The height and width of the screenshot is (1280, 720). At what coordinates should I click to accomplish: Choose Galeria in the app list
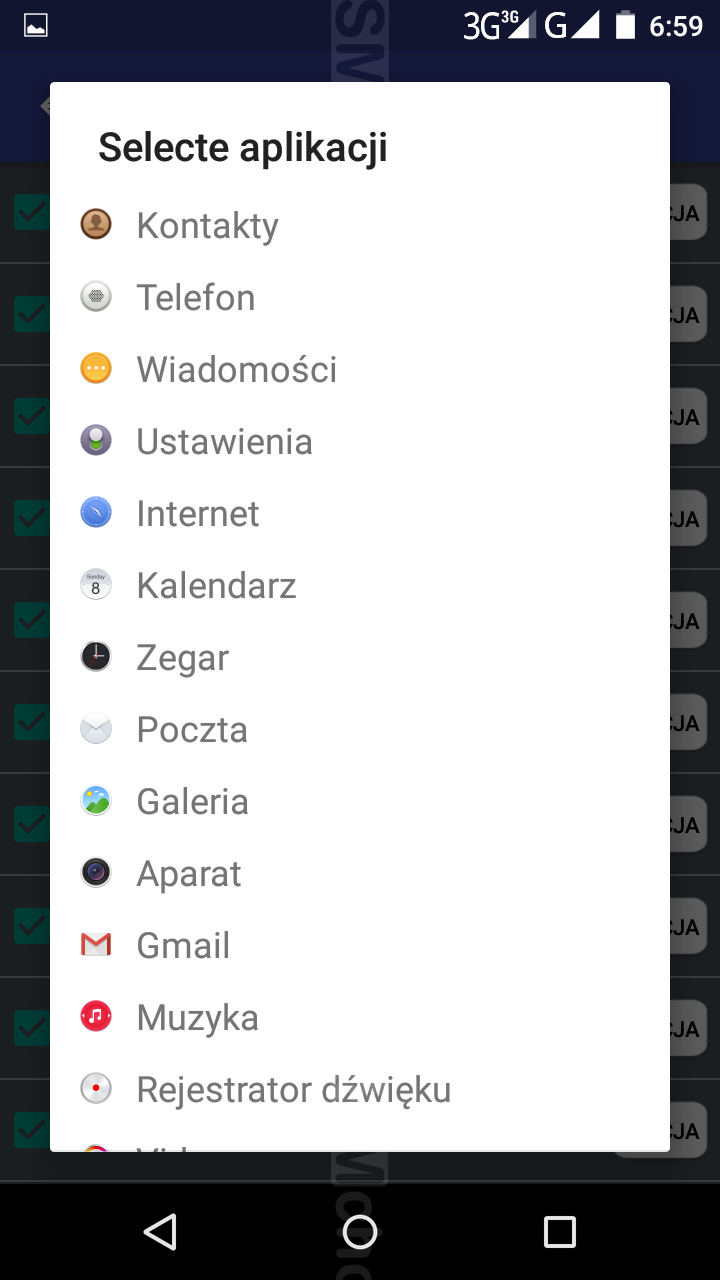coord(192,802)
